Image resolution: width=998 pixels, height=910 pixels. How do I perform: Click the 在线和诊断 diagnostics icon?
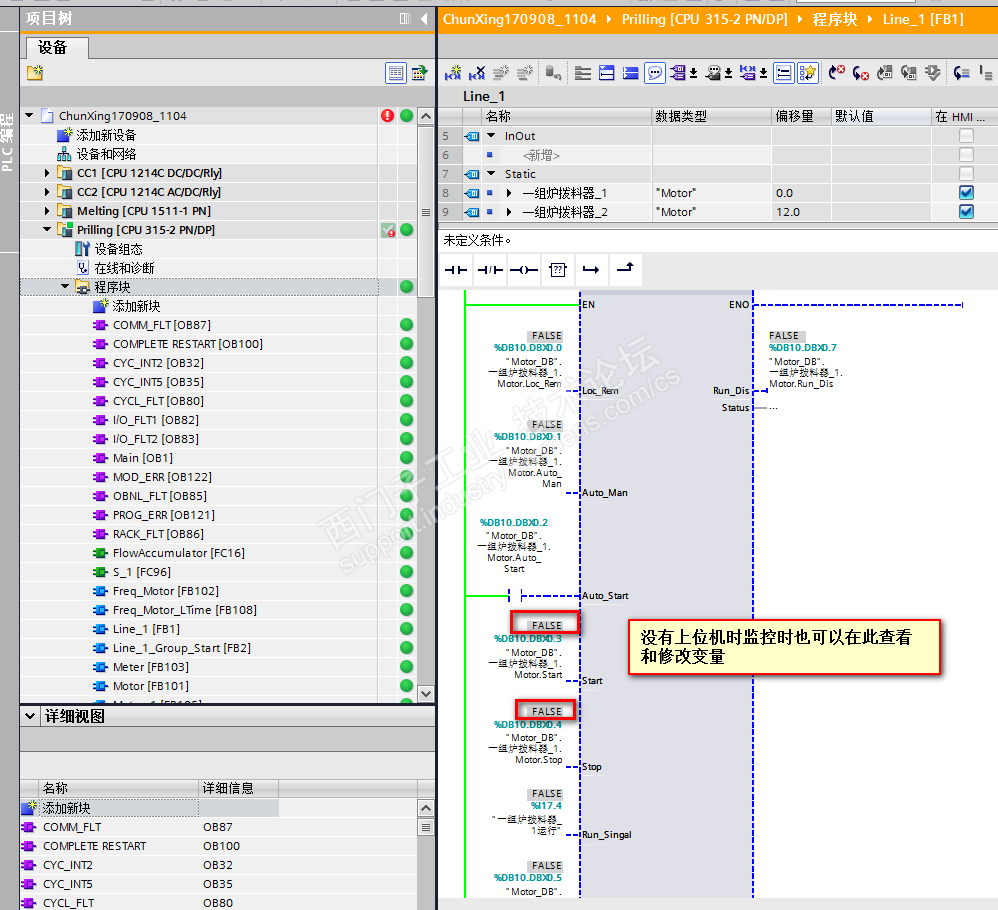pos(83,268)
